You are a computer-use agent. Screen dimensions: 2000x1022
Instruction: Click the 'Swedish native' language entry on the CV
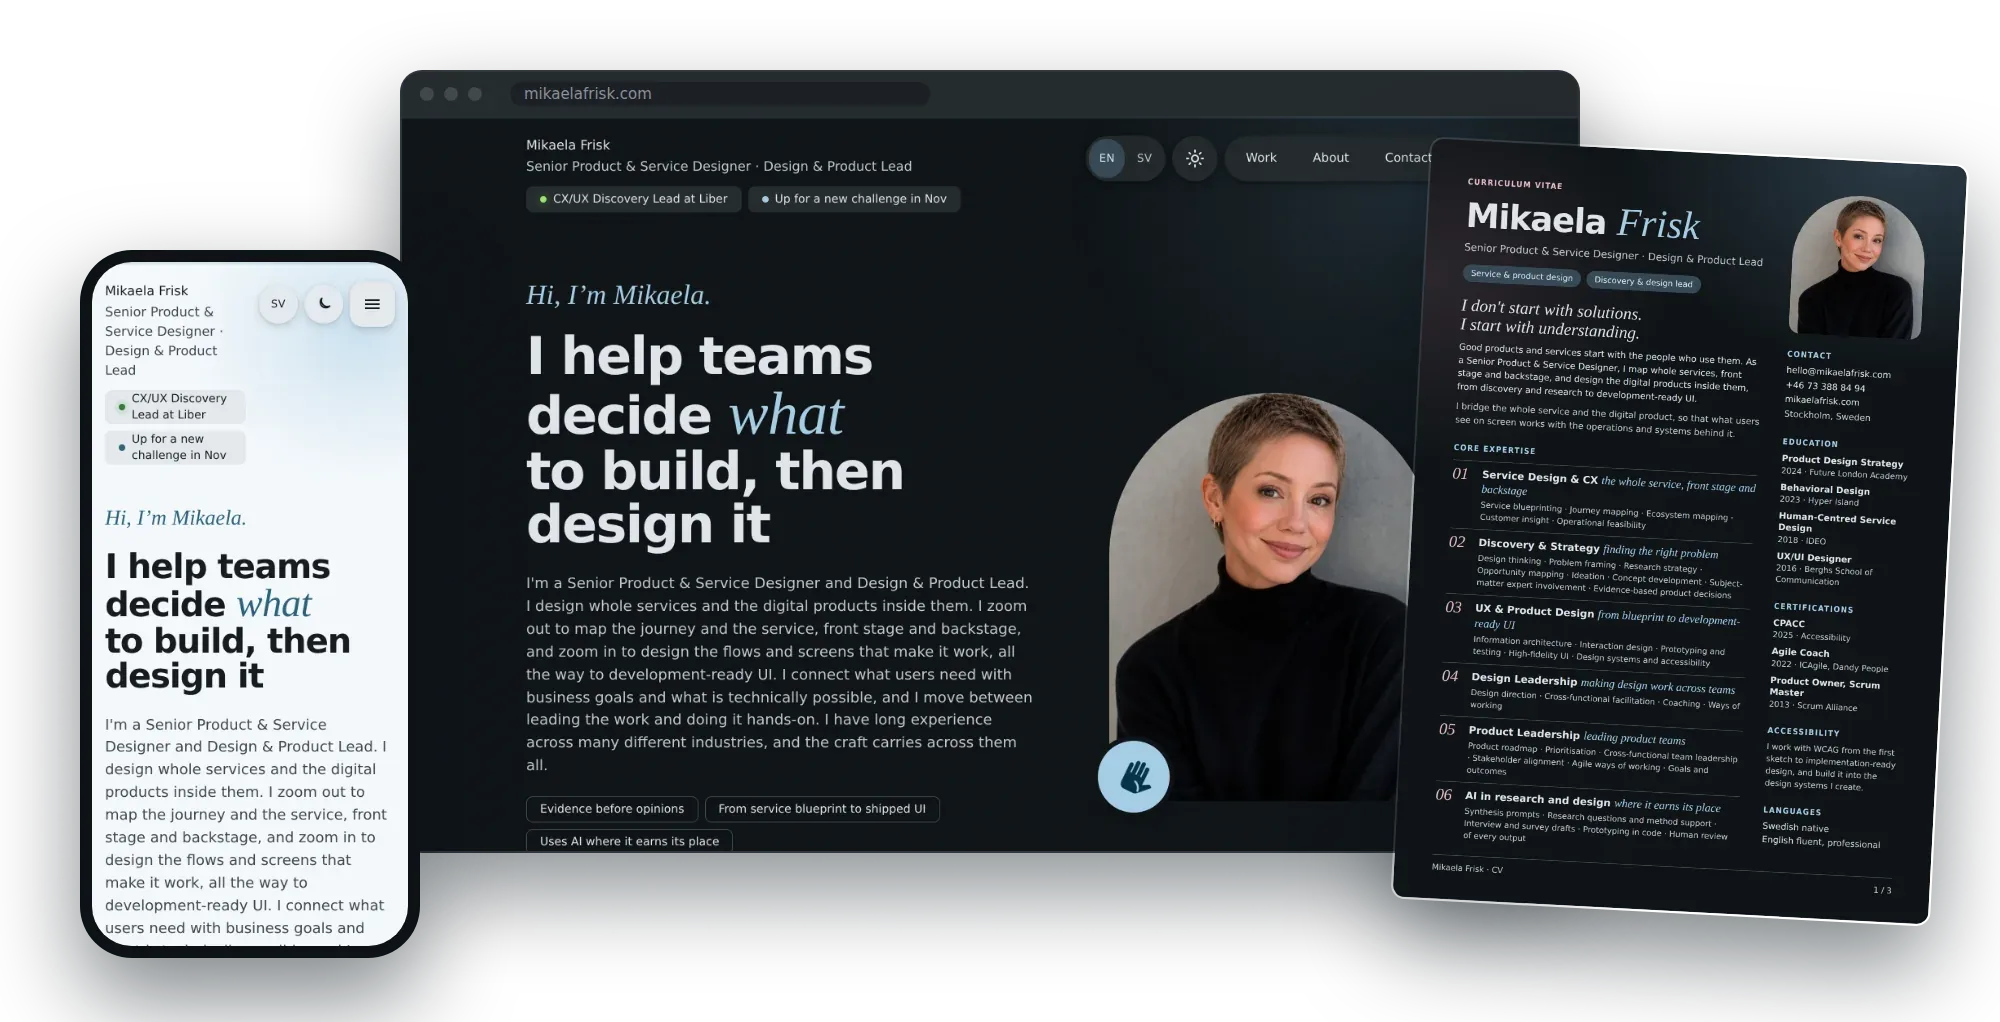[1795, 827]
